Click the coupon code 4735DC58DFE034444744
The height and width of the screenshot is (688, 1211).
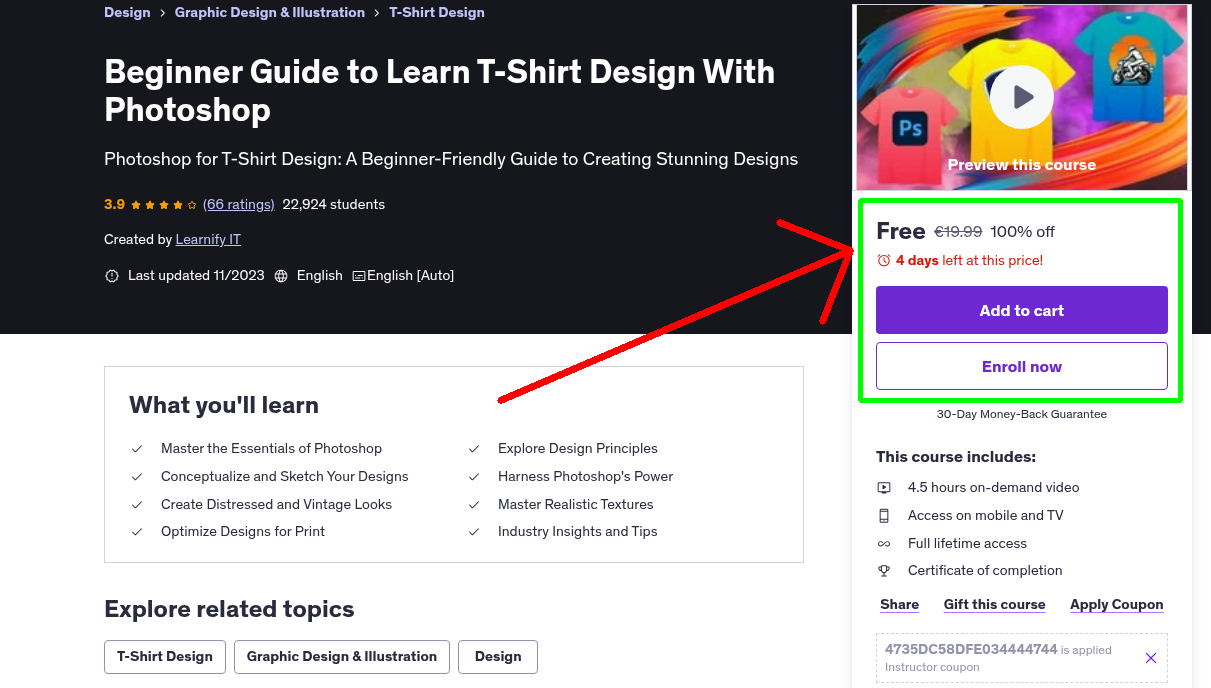pos(970,649)
